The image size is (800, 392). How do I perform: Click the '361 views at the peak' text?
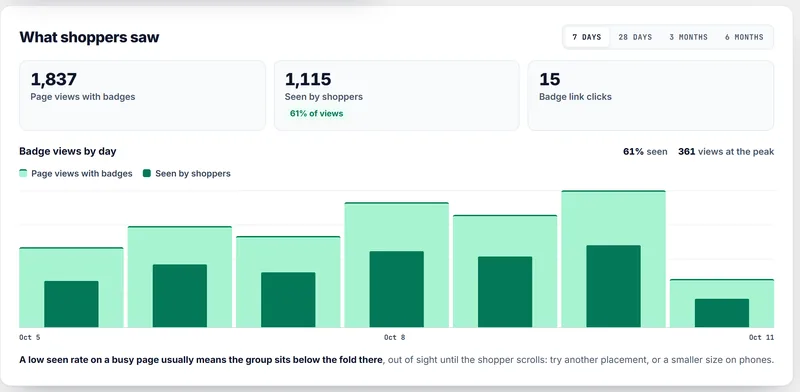tap(726, 152)
